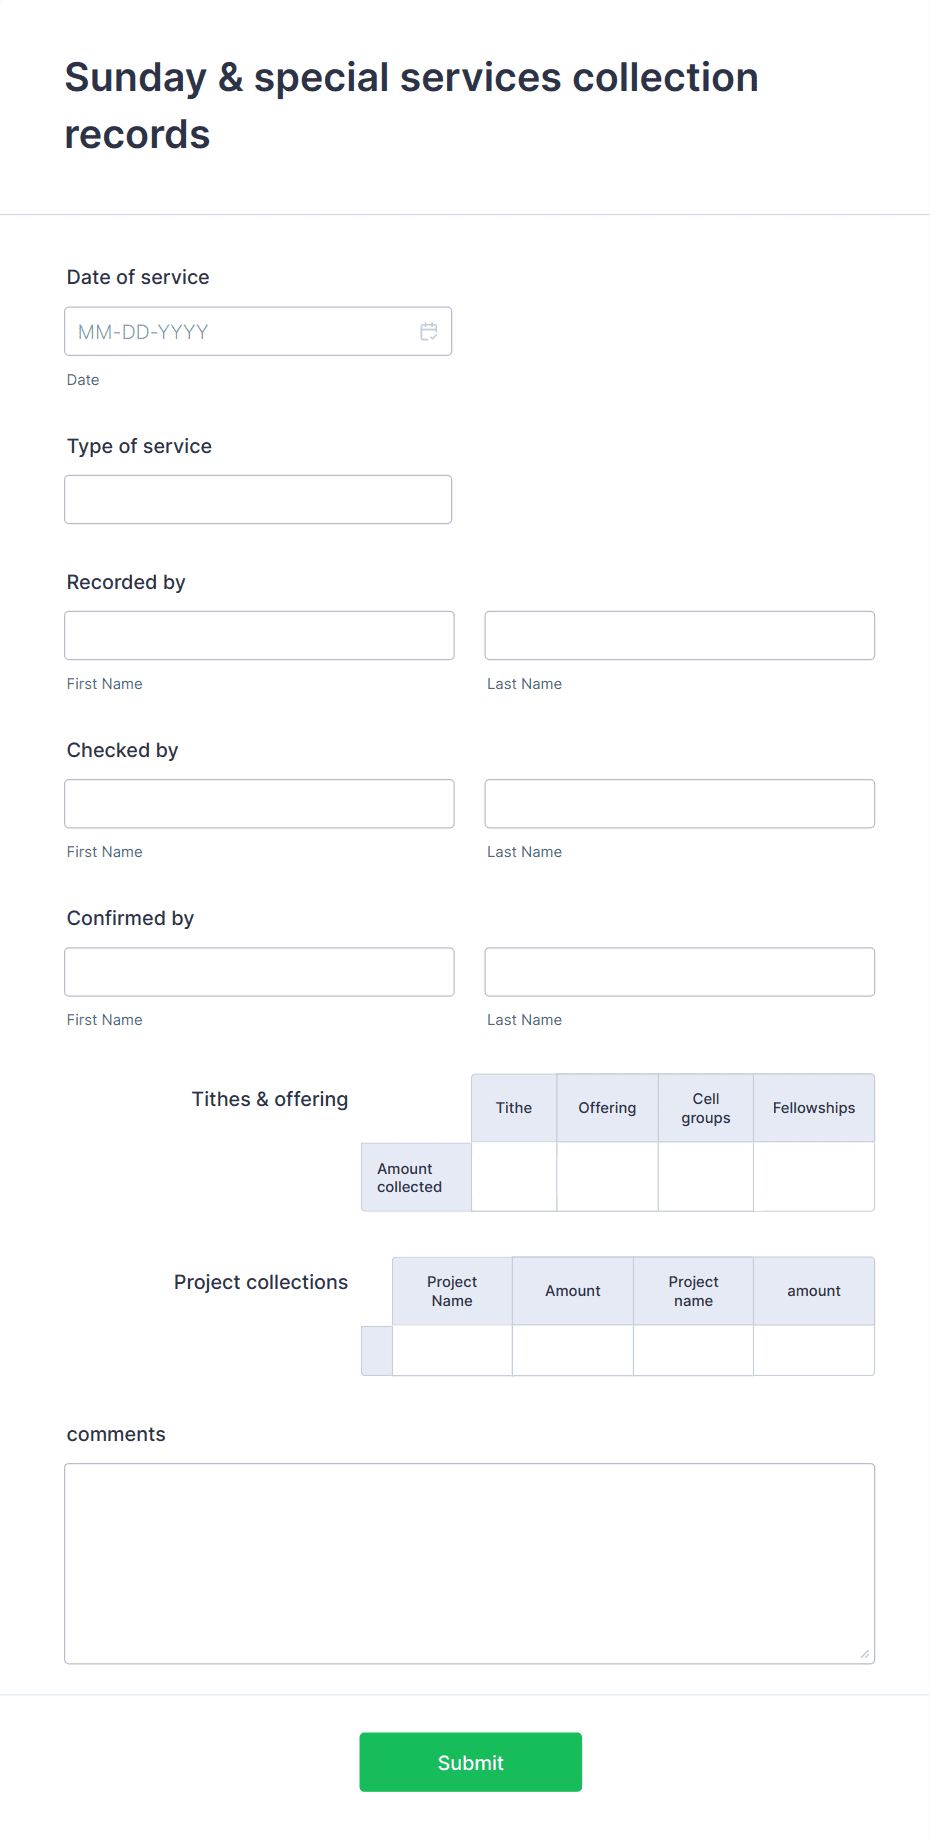Enter the Fellowships amount collected cell
Image resolution: width=930 pixels, height=1841 pixels.
pos(813,1177)
